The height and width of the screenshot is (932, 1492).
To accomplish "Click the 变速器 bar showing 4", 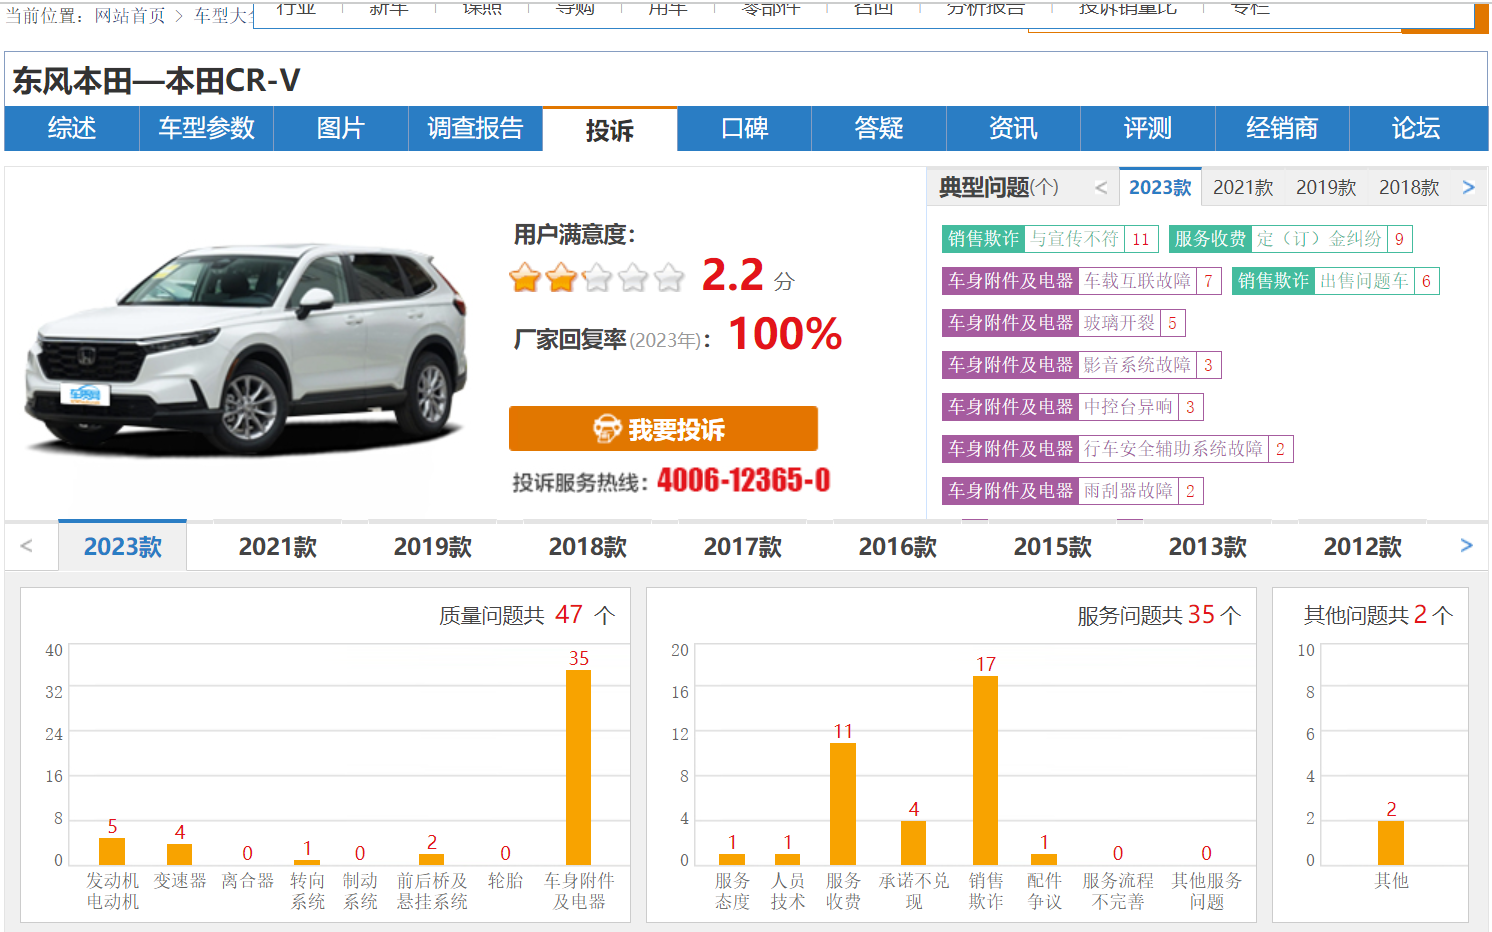I will (180, 854).
